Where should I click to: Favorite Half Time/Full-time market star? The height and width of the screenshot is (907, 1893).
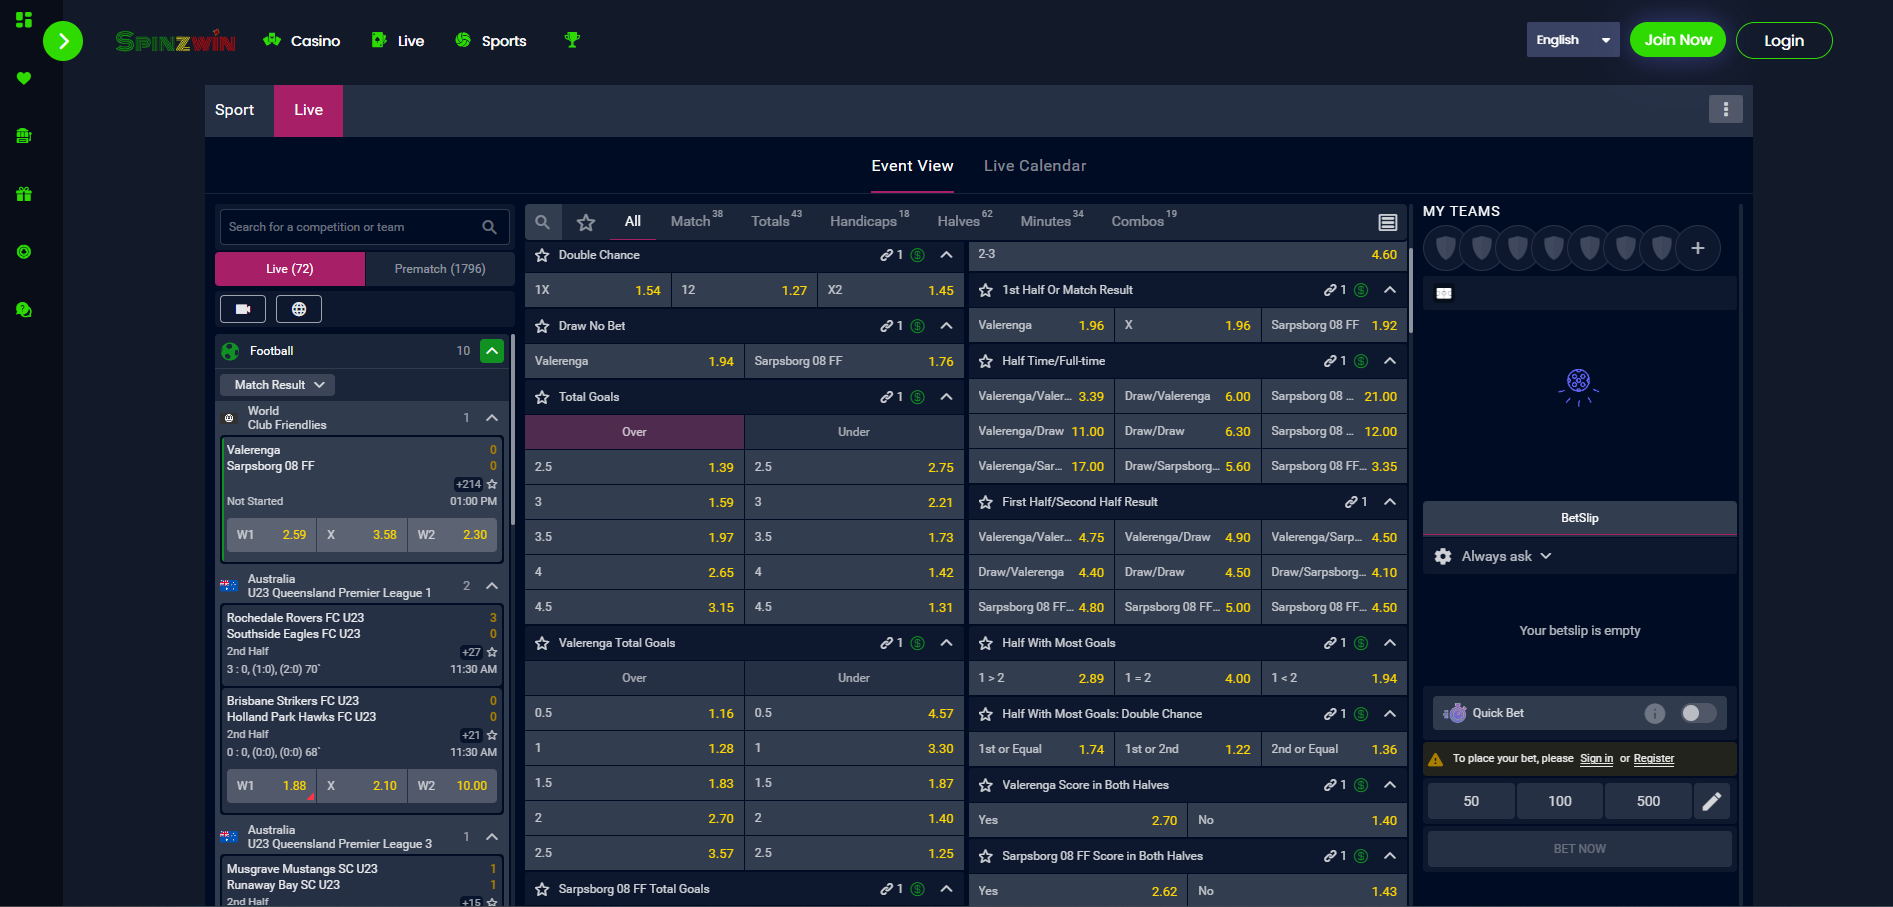tap(986, 361)
